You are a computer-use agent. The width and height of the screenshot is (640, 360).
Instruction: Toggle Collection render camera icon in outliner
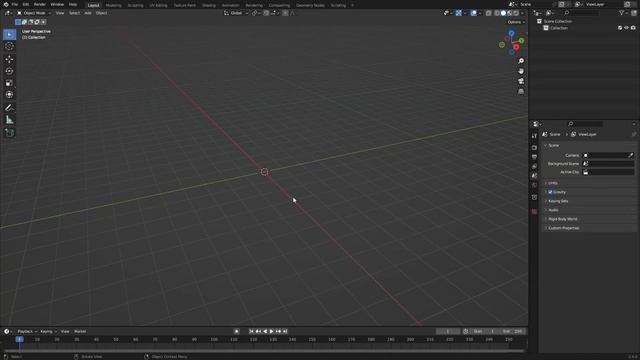(x=633, y=28)
